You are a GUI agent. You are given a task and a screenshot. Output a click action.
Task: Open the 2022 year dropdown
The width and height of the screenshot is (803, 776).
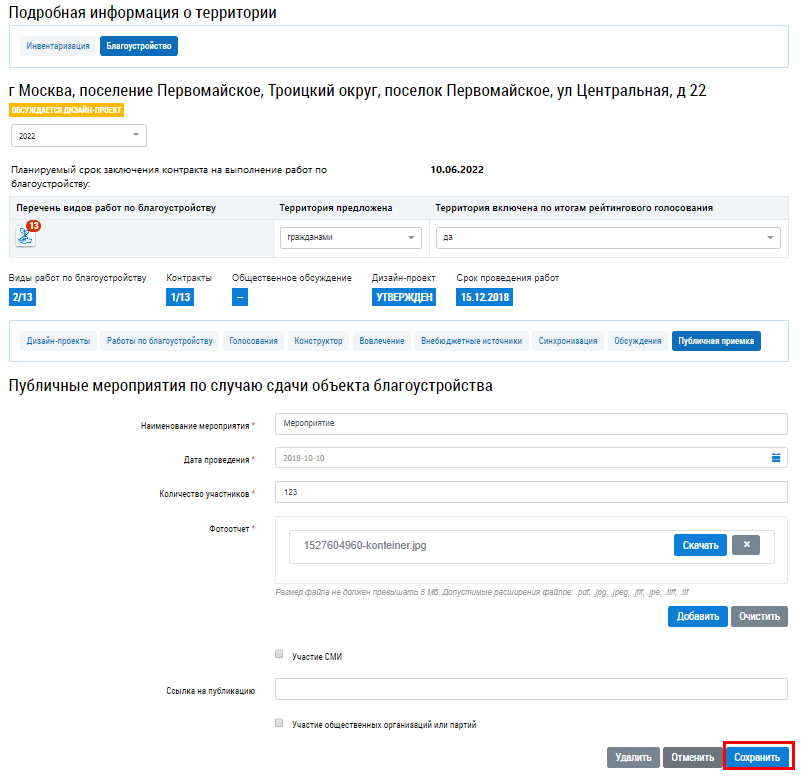[x=79, y=136]
